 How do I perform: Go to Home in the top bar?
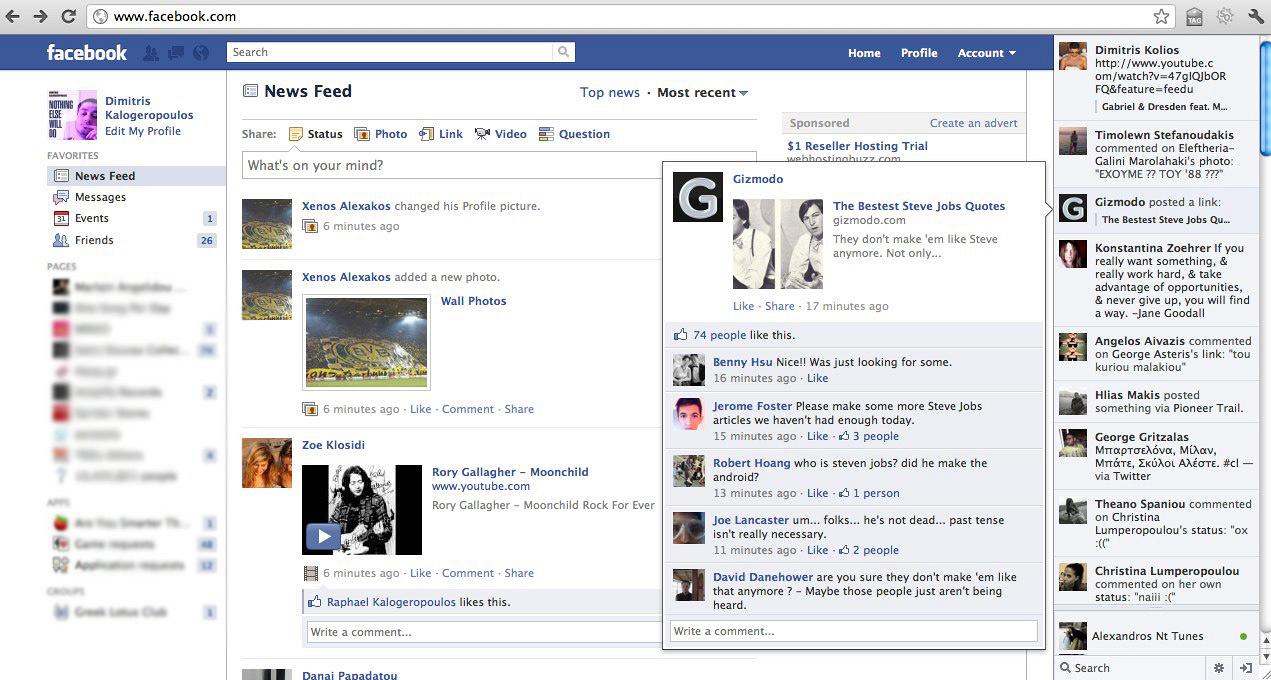[x=864, y=53]
